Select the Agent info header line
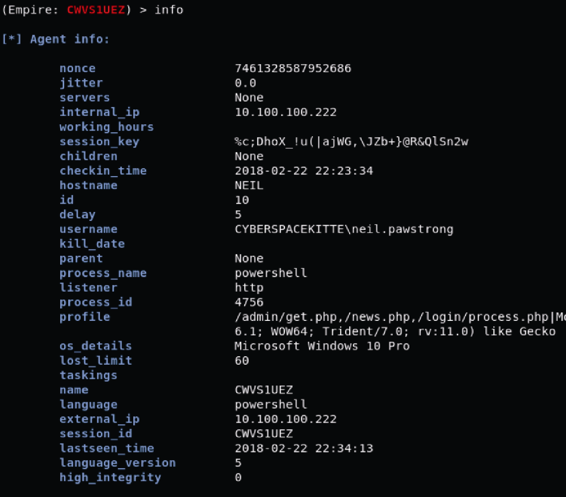This screenshot has height=497, width=566. [x=55, y=39]
